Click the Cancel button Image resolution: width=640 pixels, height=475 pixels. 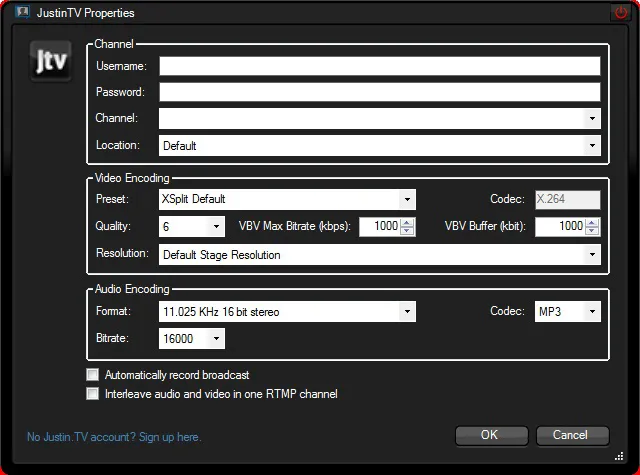point(572,435)
